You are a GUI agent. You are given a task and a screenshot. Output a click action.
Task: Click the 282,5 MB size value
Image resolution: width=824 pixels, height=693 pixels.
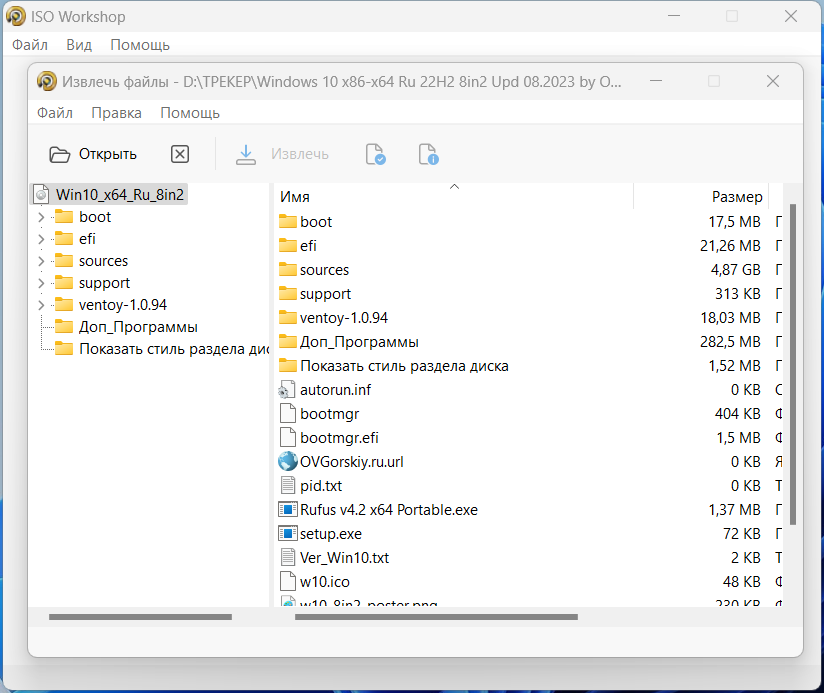(730, 342)
